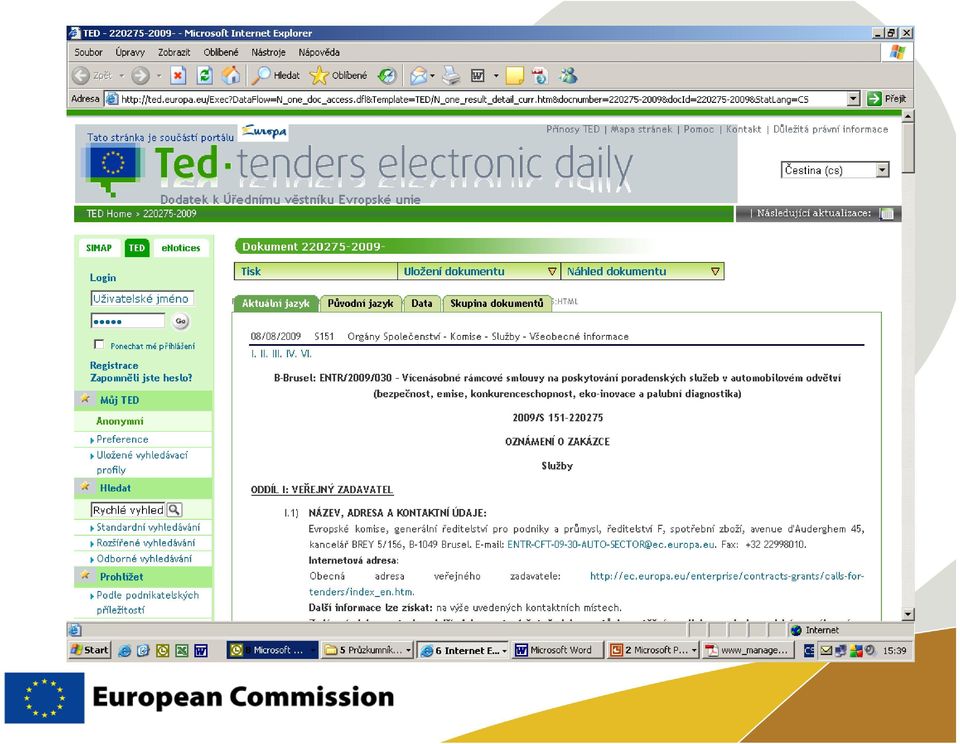Click the Windows Start button
The height and width of the screenshot is (744, 960).
90,650
